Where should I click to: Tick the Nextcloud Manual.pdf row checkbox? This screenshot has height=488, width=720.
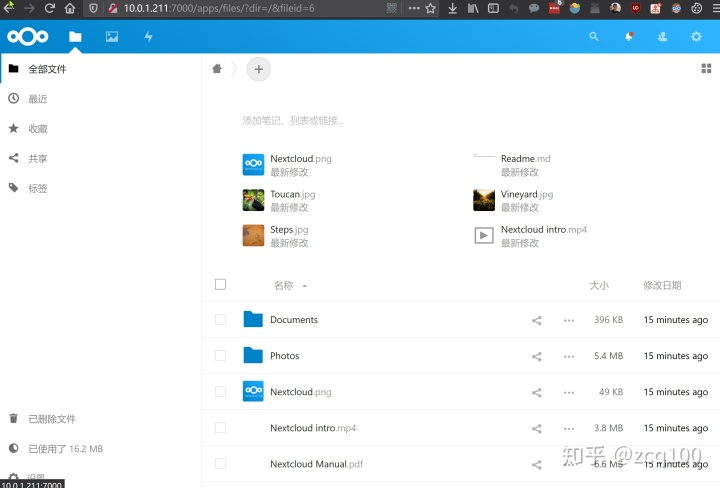[220, 464]
